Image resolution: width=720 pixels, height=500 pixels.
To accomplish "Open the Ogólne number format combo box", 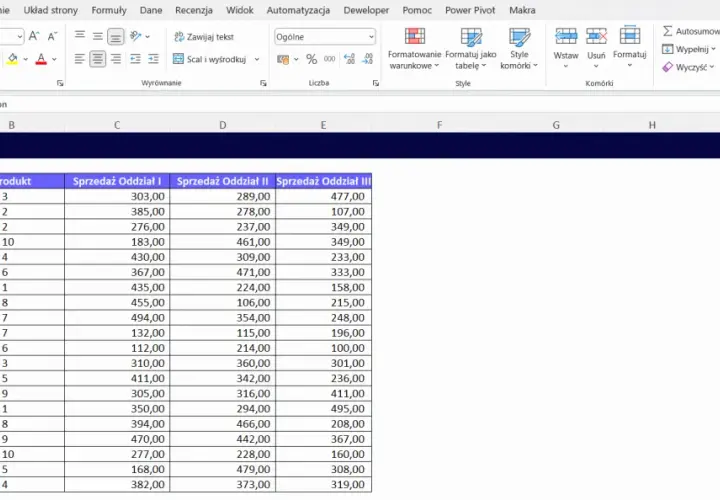I will pos(325,37).
